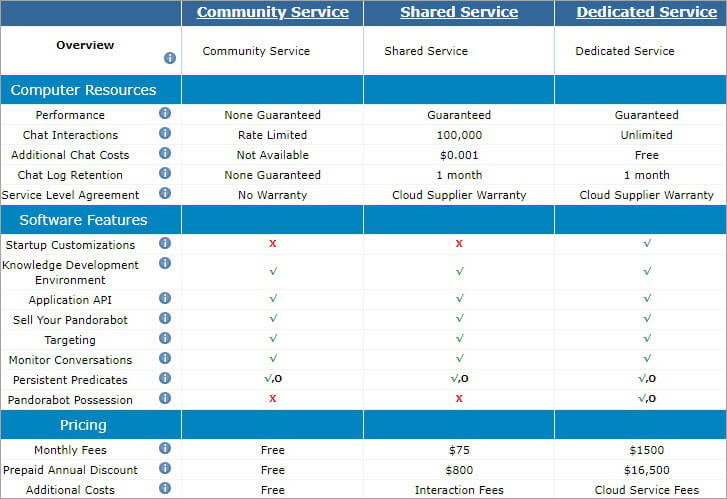Click the $0.001 additional chat cost
Viewport: 727px width, 499px height.
[x=459, y=155]
